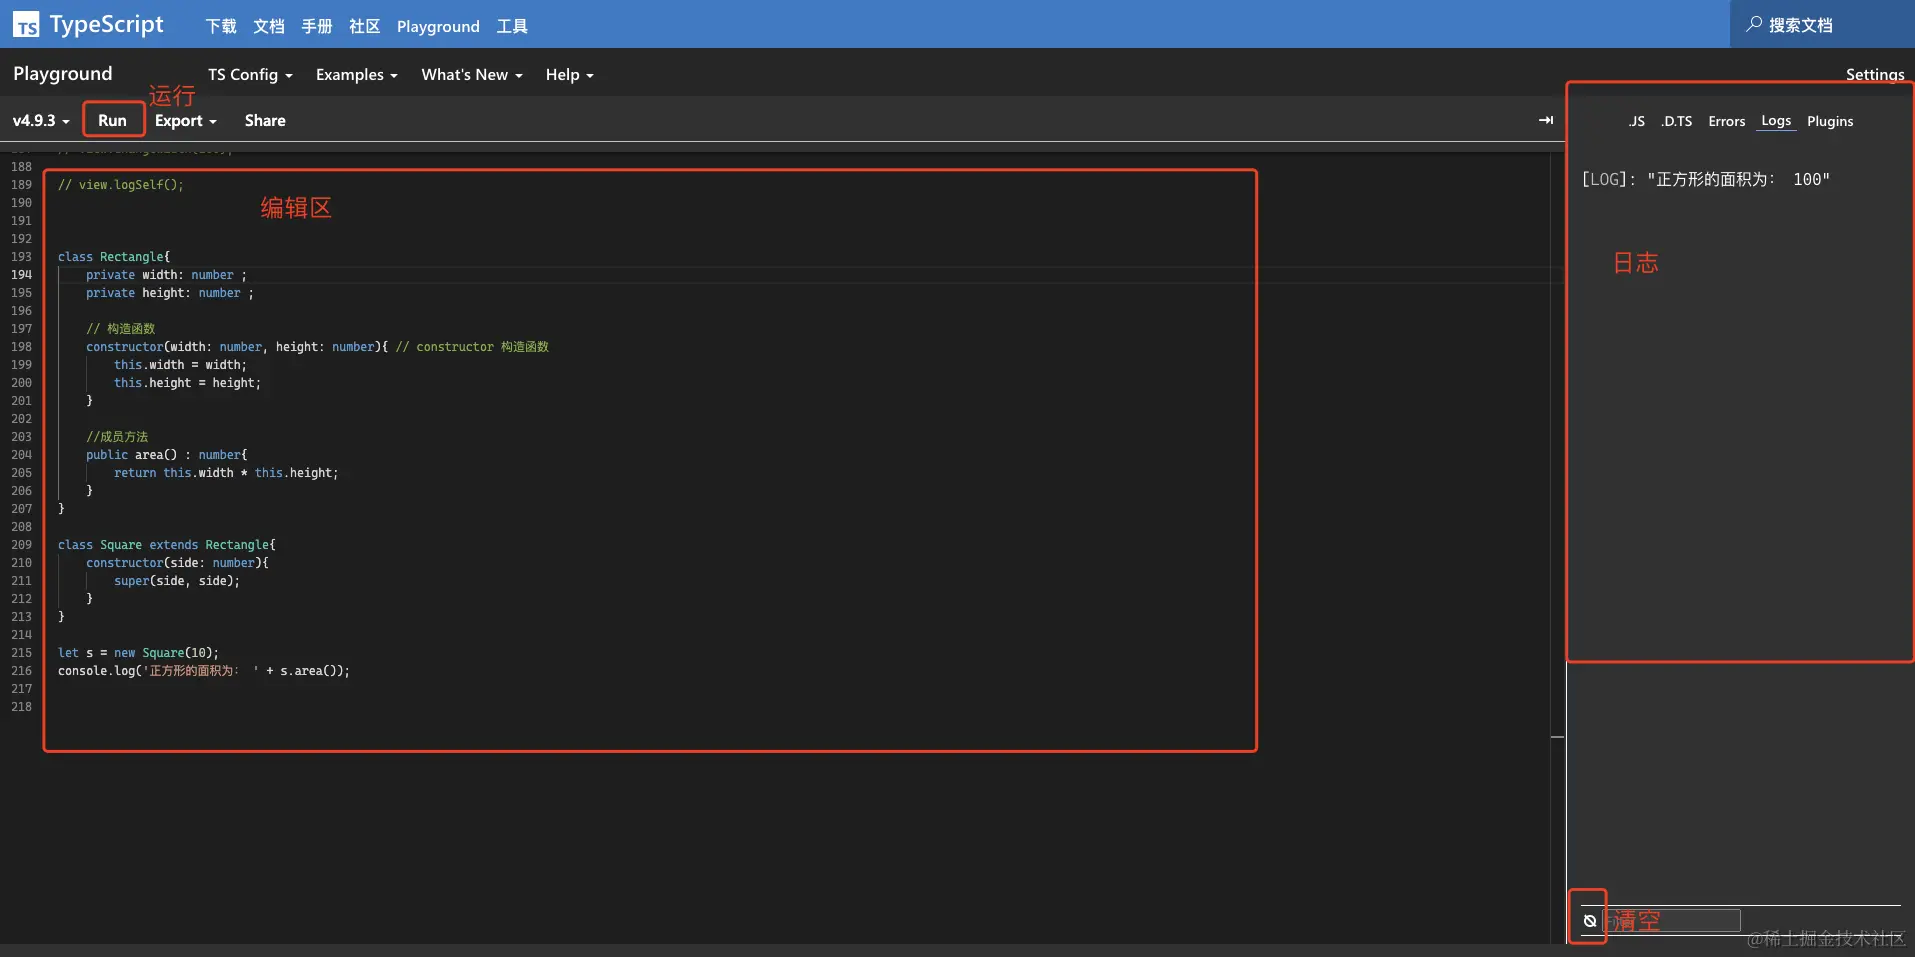The height and width of the screenshot is (957, 1915).
Task: Click the Share button
Action: pos(265,121)
